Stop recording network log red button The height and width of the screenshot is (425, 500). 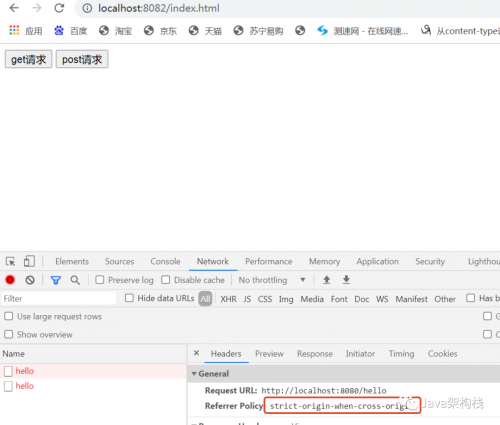click(x=10, y=280)
